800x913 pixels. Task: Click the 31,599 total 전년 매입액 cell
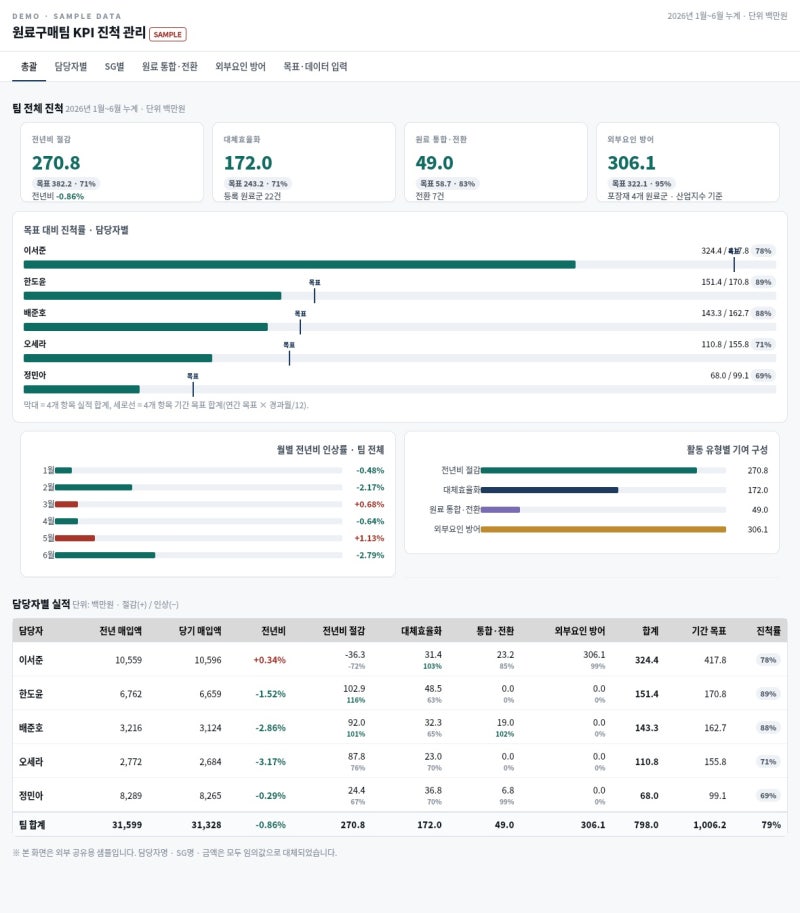pyautogui.click(x=127, y=825)
